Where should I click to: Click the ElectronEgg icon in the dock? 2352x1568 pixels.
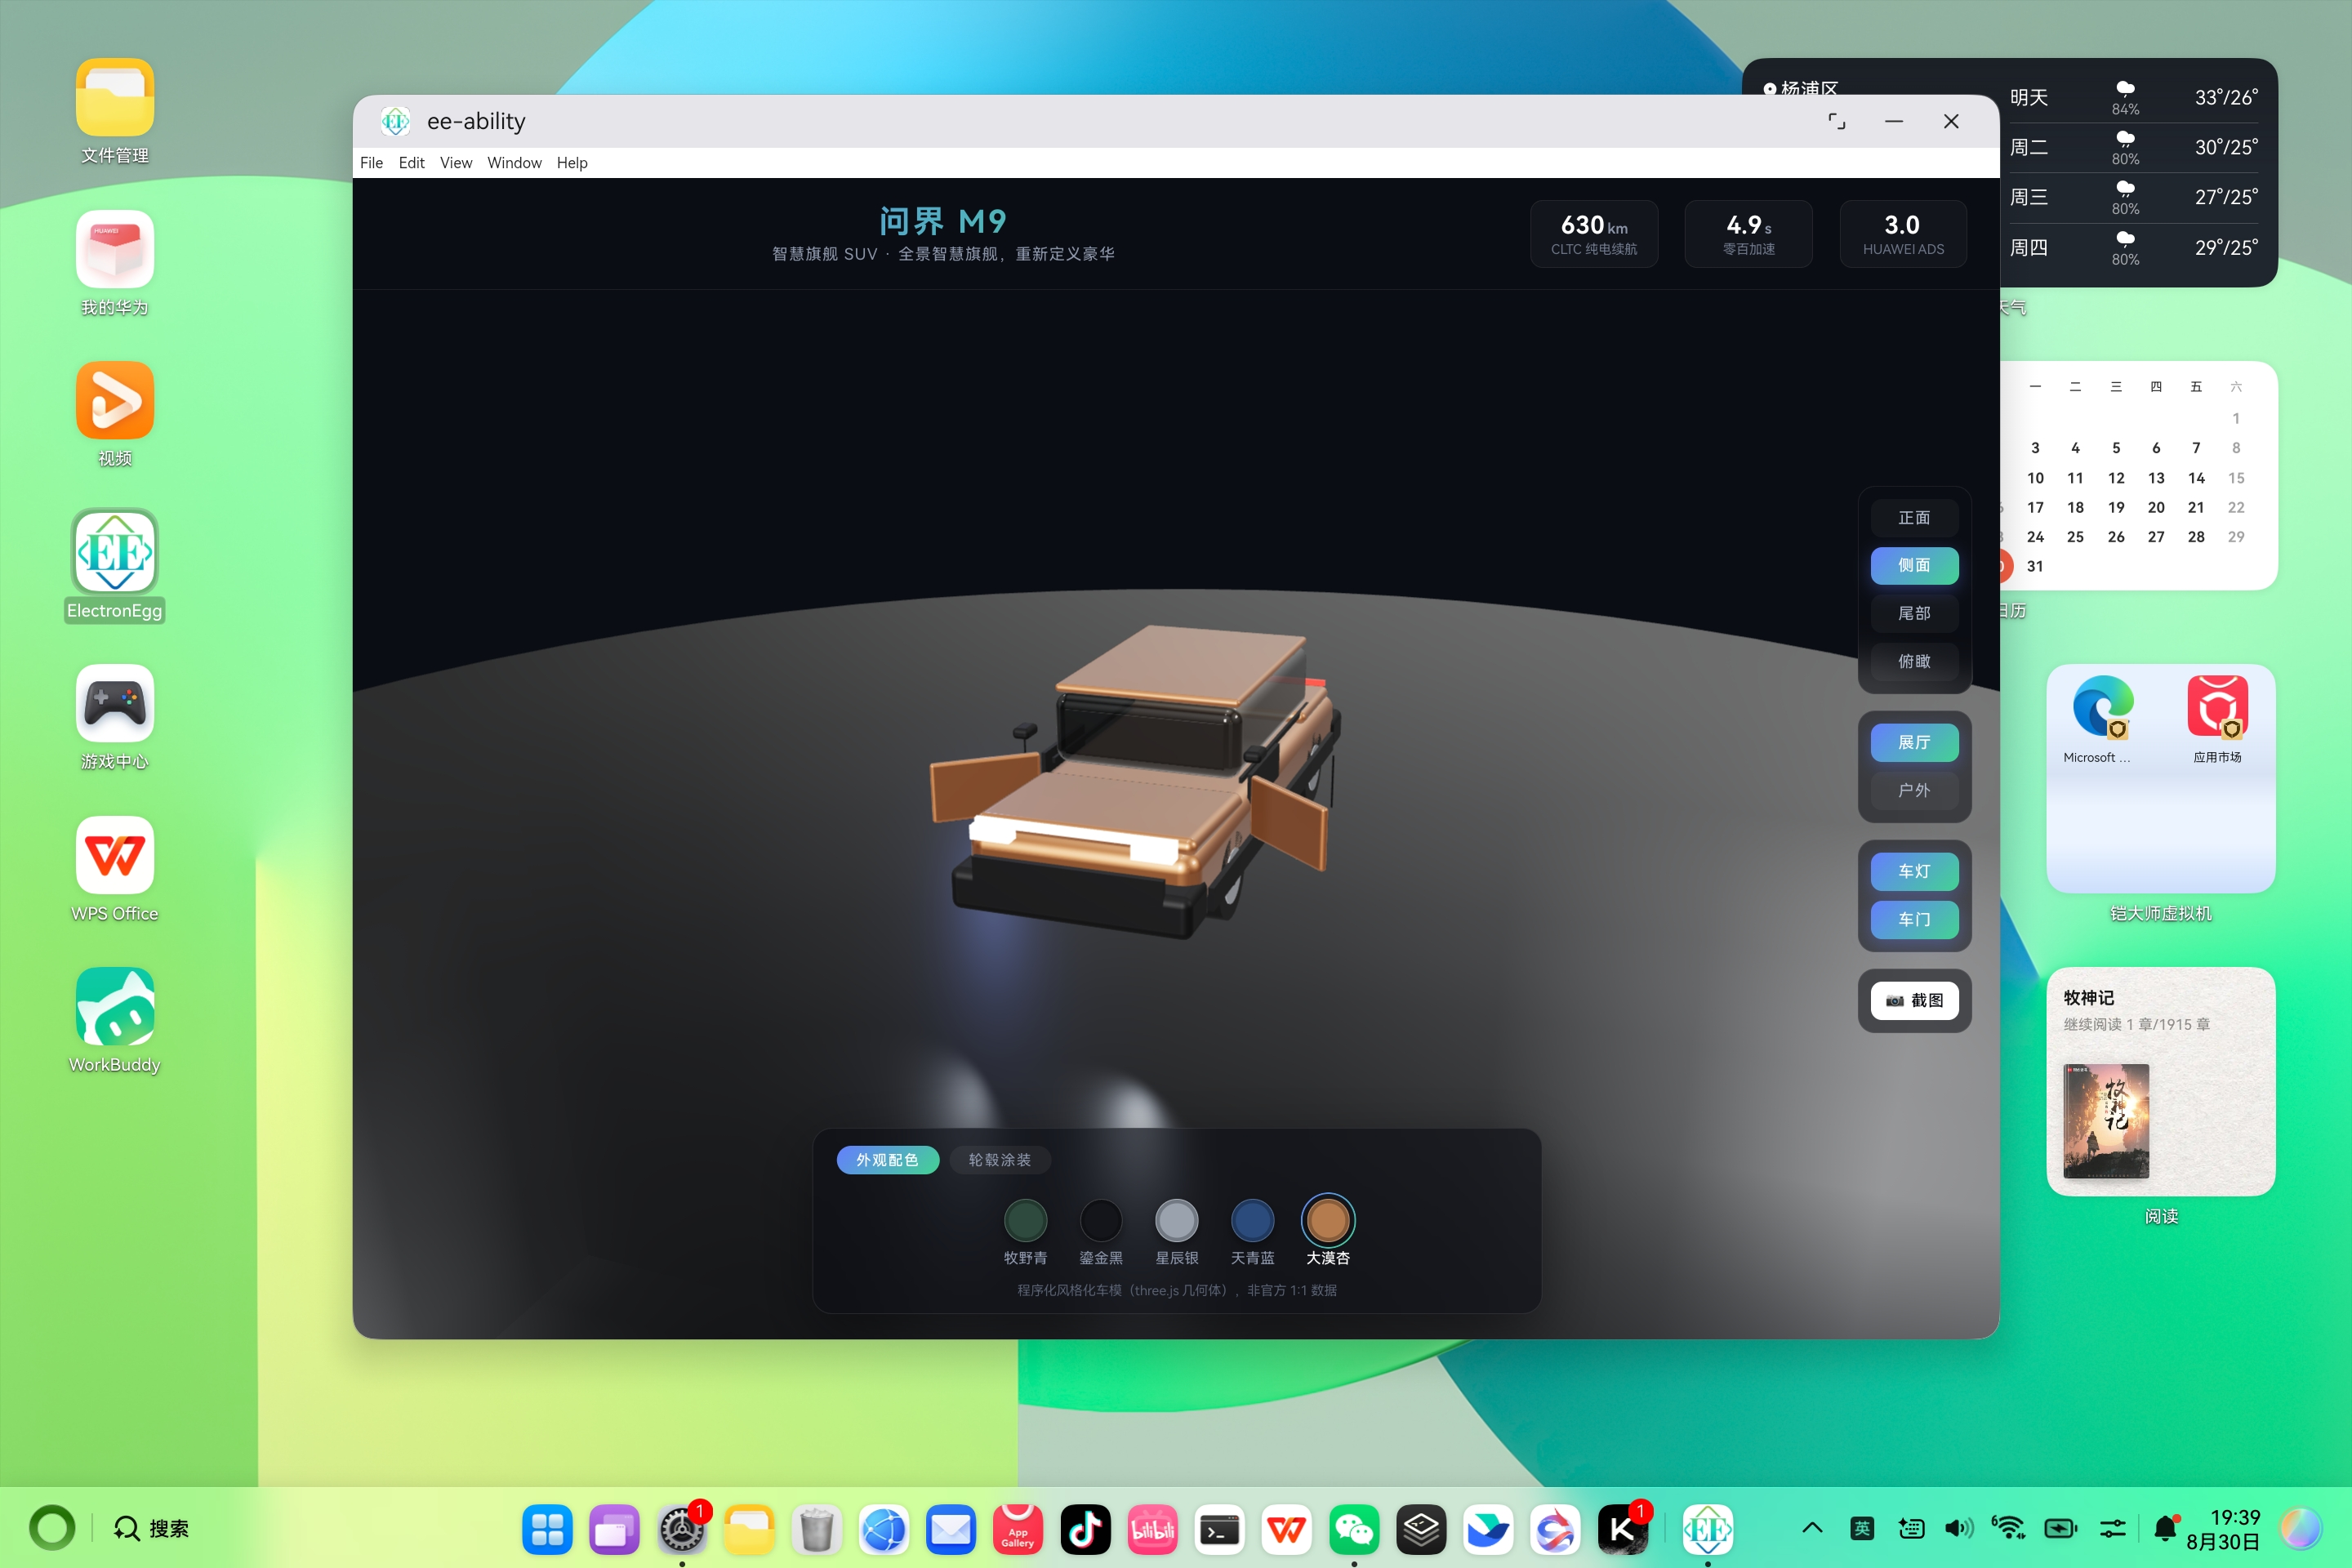1707,1529
